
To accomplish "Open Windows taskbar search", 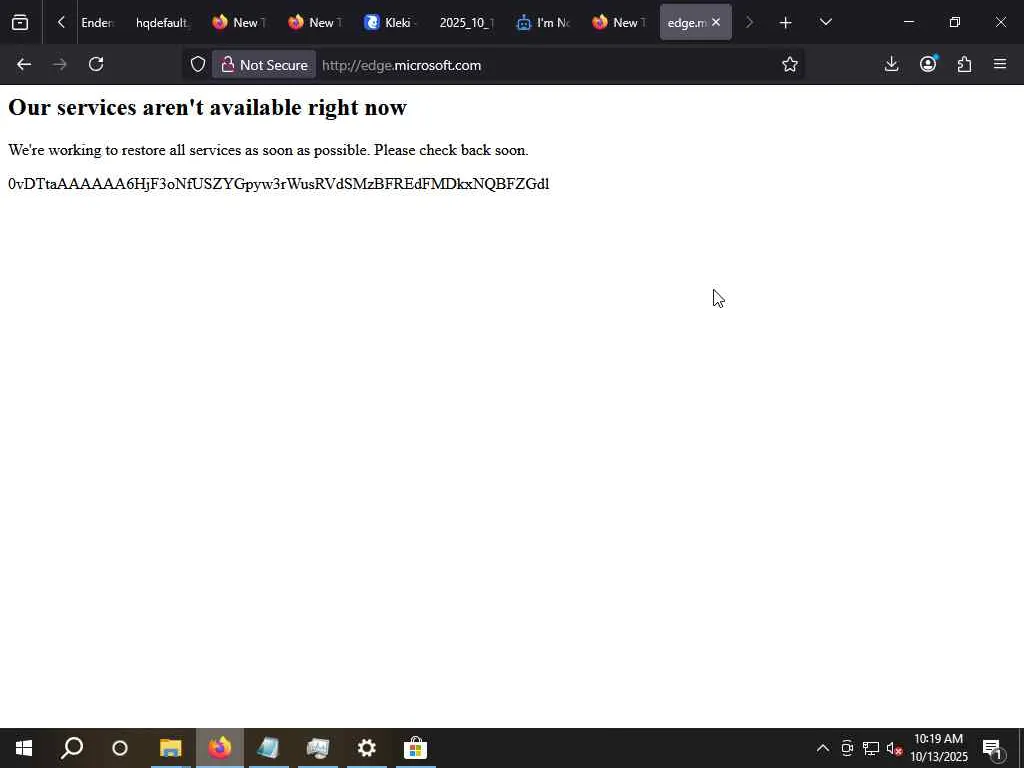I will 72,748.
